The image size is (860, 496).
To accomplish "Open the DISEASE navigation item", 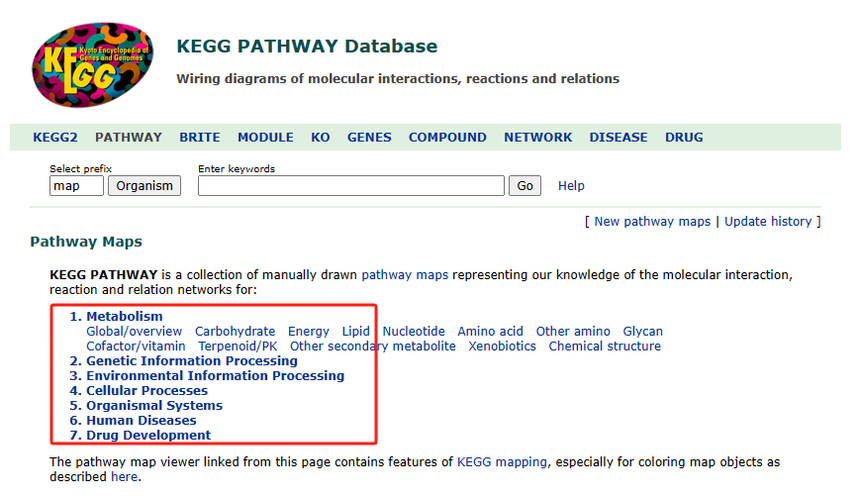I will [618, 137].
